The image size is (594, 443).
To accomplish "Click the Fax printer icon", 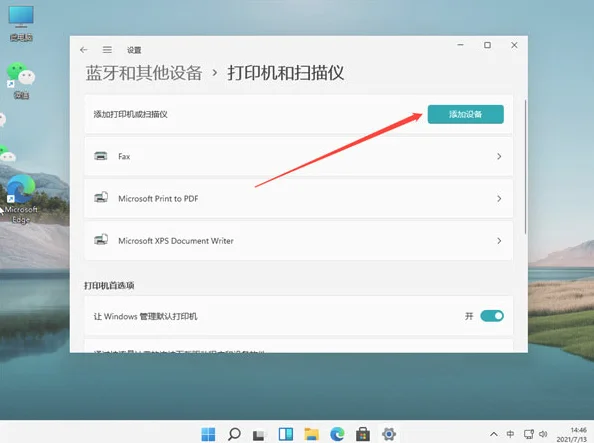I will (x=101, y=156).
